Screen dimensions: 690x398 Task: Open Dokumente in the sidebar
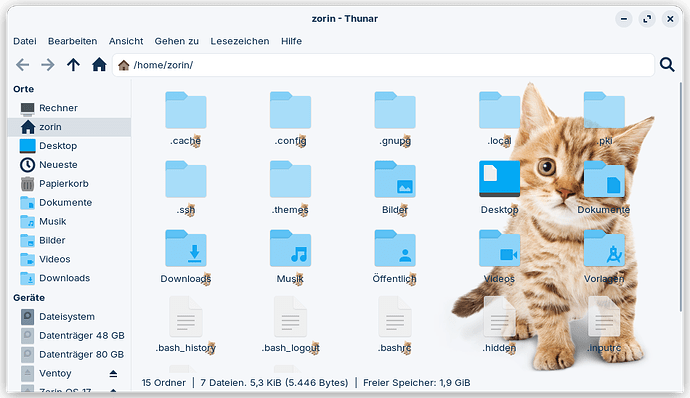(69, 203)
